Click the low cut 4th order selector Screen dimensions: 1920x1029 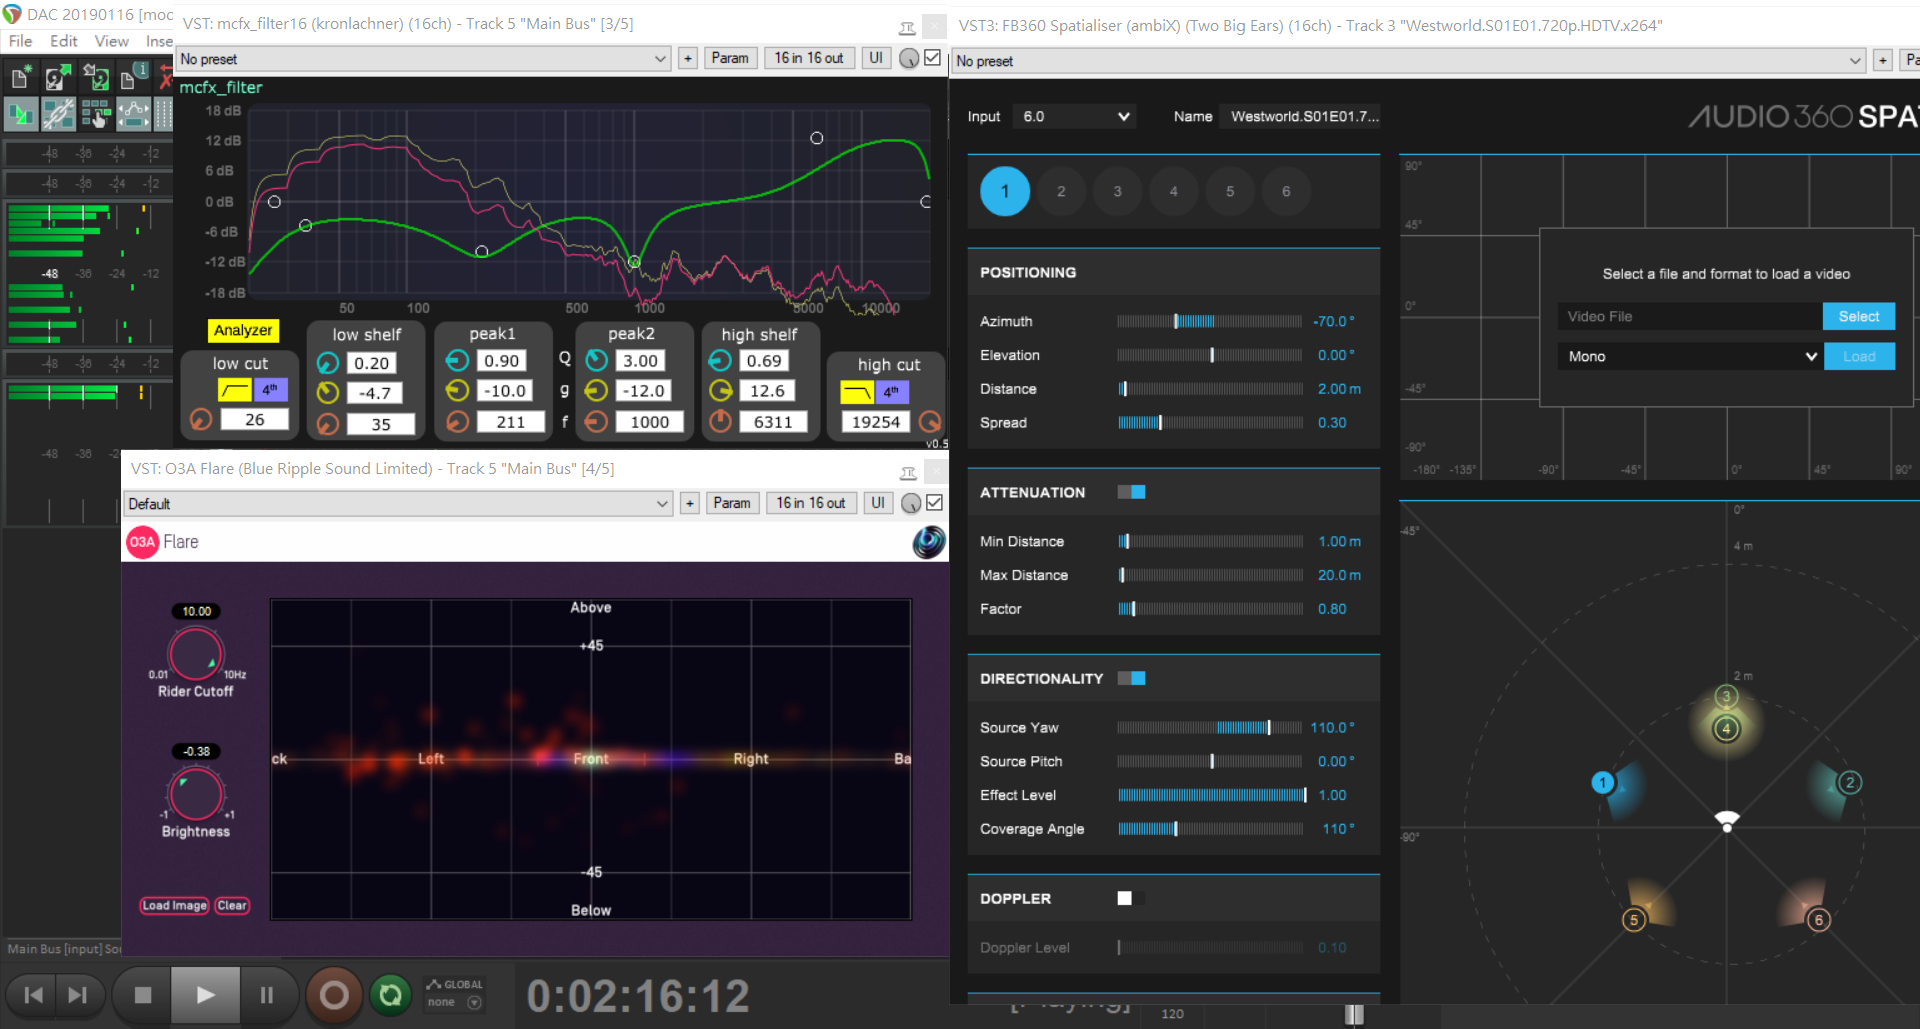coord(270,390)
